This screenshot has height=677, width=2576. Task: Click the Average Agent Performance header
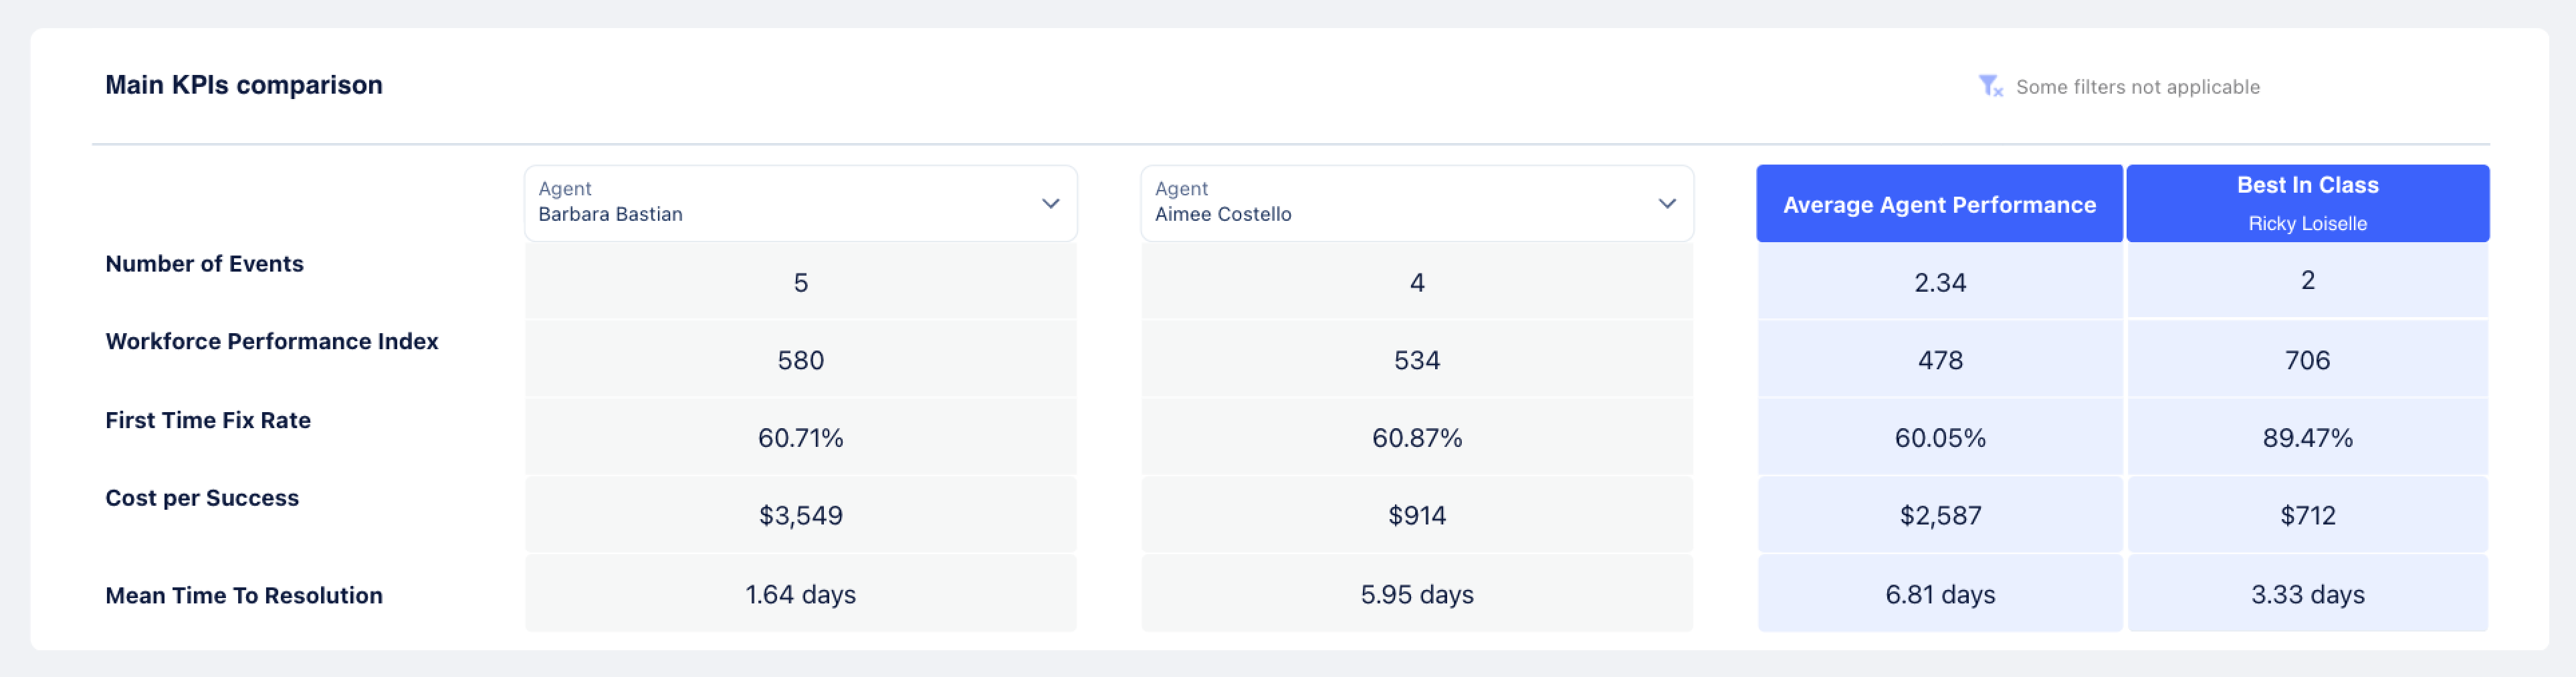click(1938, 204)
